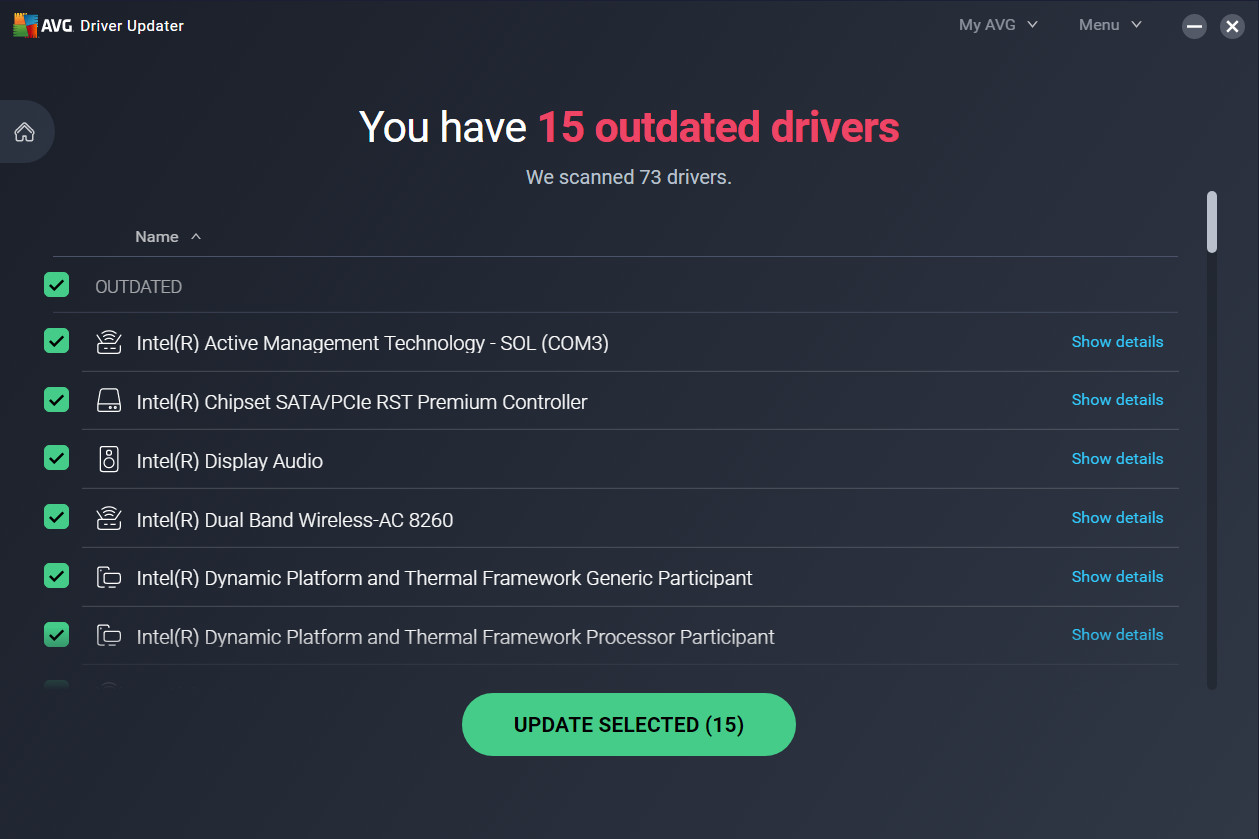Show details for Active Management Technology SOL
This screenshot has width=1259, height=839.
click(1117, 342)
